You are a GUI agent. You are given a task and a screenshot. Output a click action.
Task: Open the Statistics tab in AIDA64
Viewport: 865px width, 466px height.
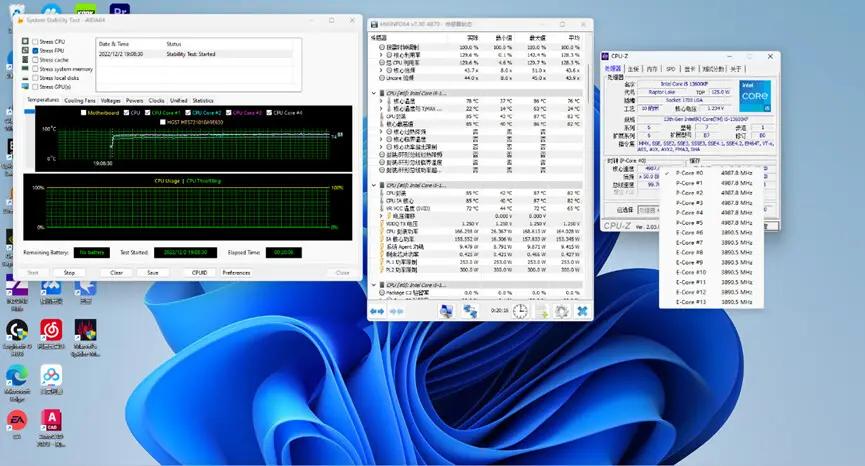point(203,100)
